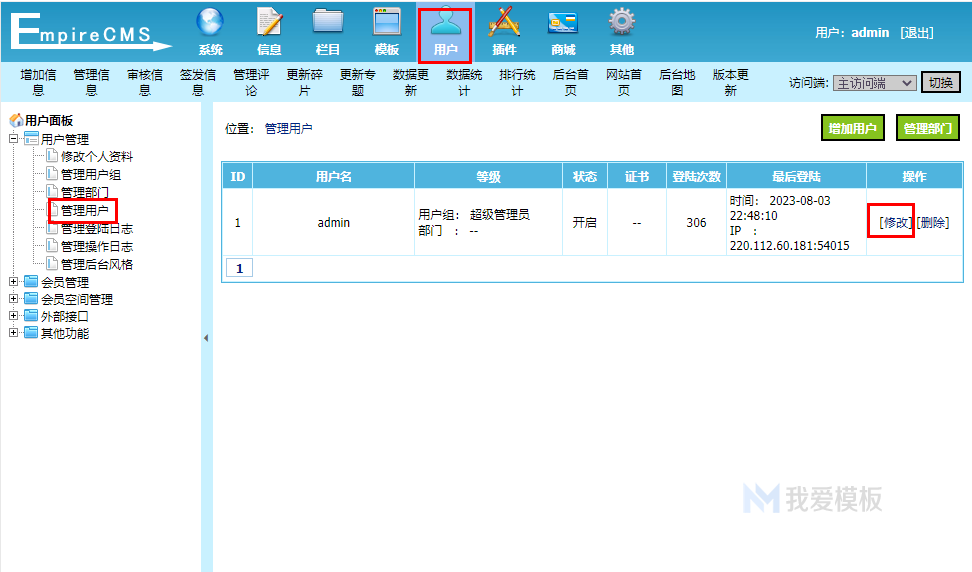972x572 pixels.
Task: Open 后台地图 in the shortcut menu
Action: (x=678, y=82)
